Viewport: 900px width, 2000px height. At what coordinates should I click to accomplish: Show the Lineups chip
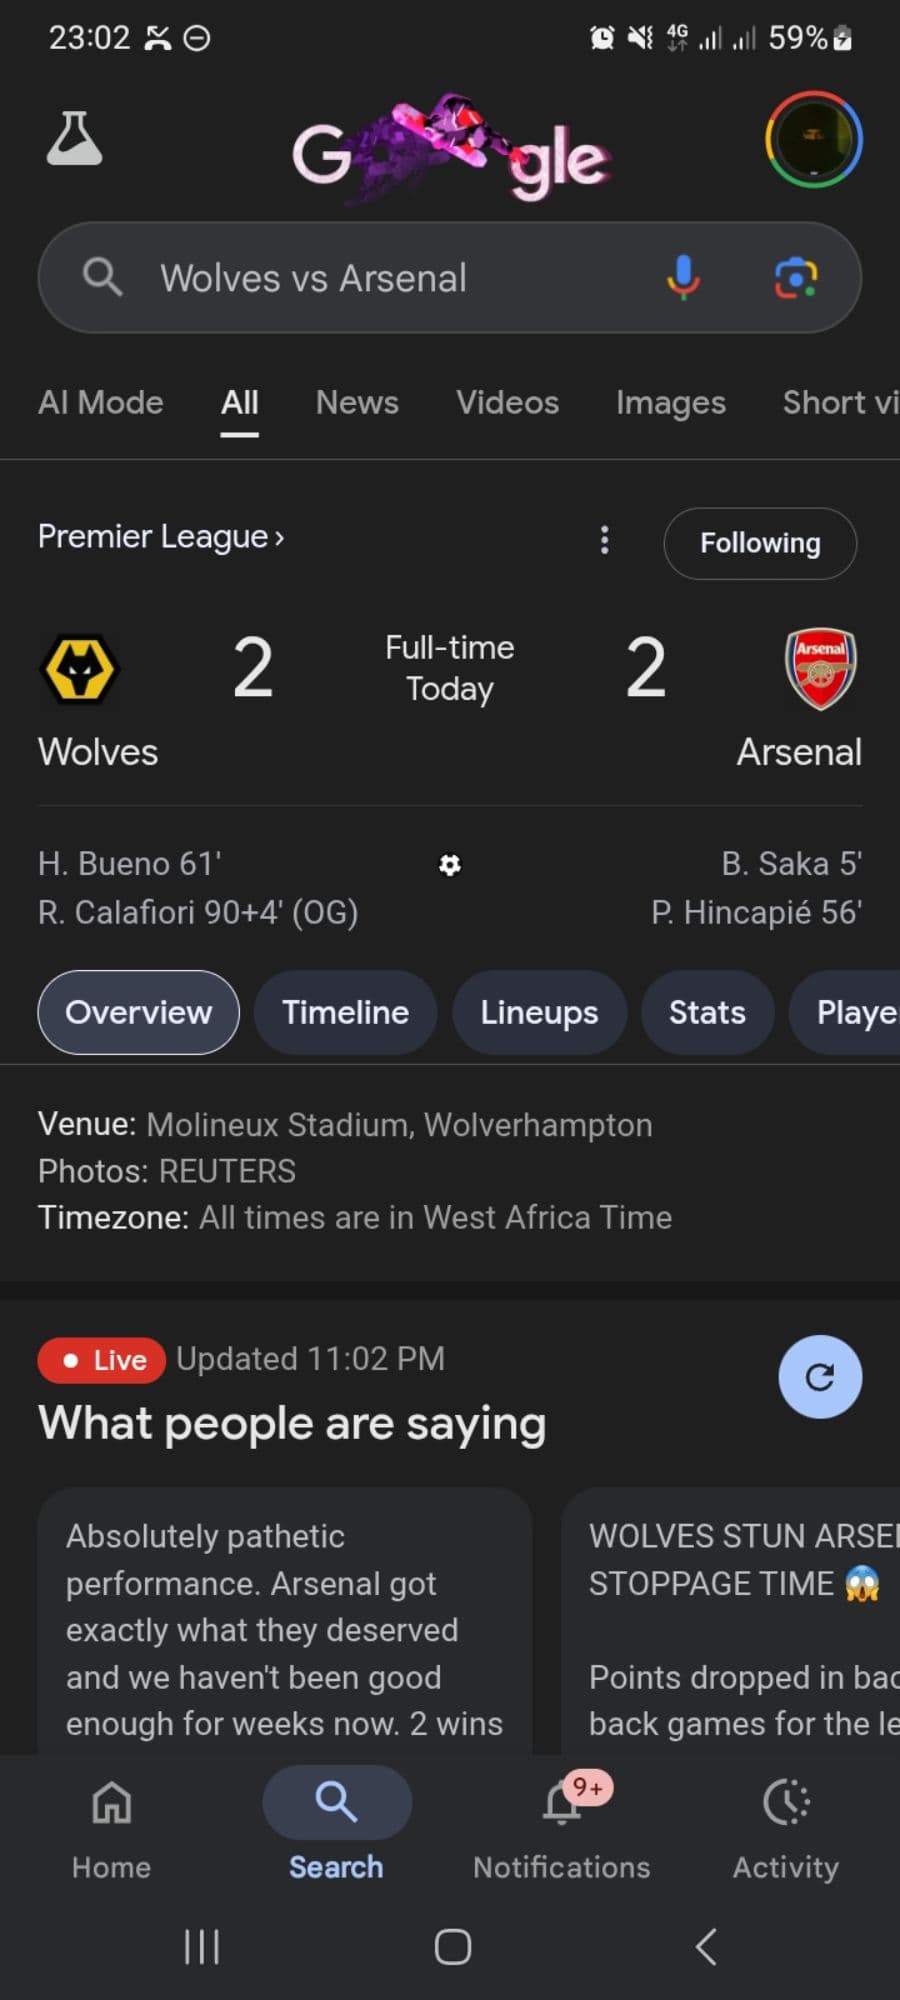pos(539,1012)
